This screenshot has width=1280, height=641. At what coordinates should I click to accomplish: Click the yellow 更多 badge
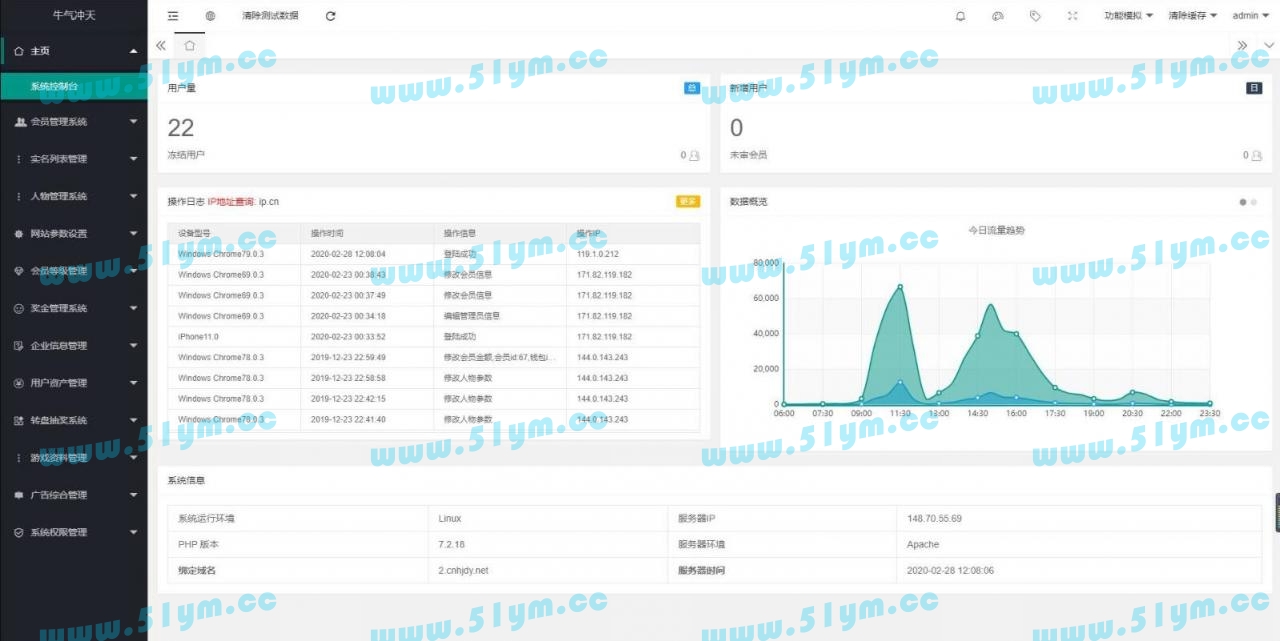(x=688, y=201)
